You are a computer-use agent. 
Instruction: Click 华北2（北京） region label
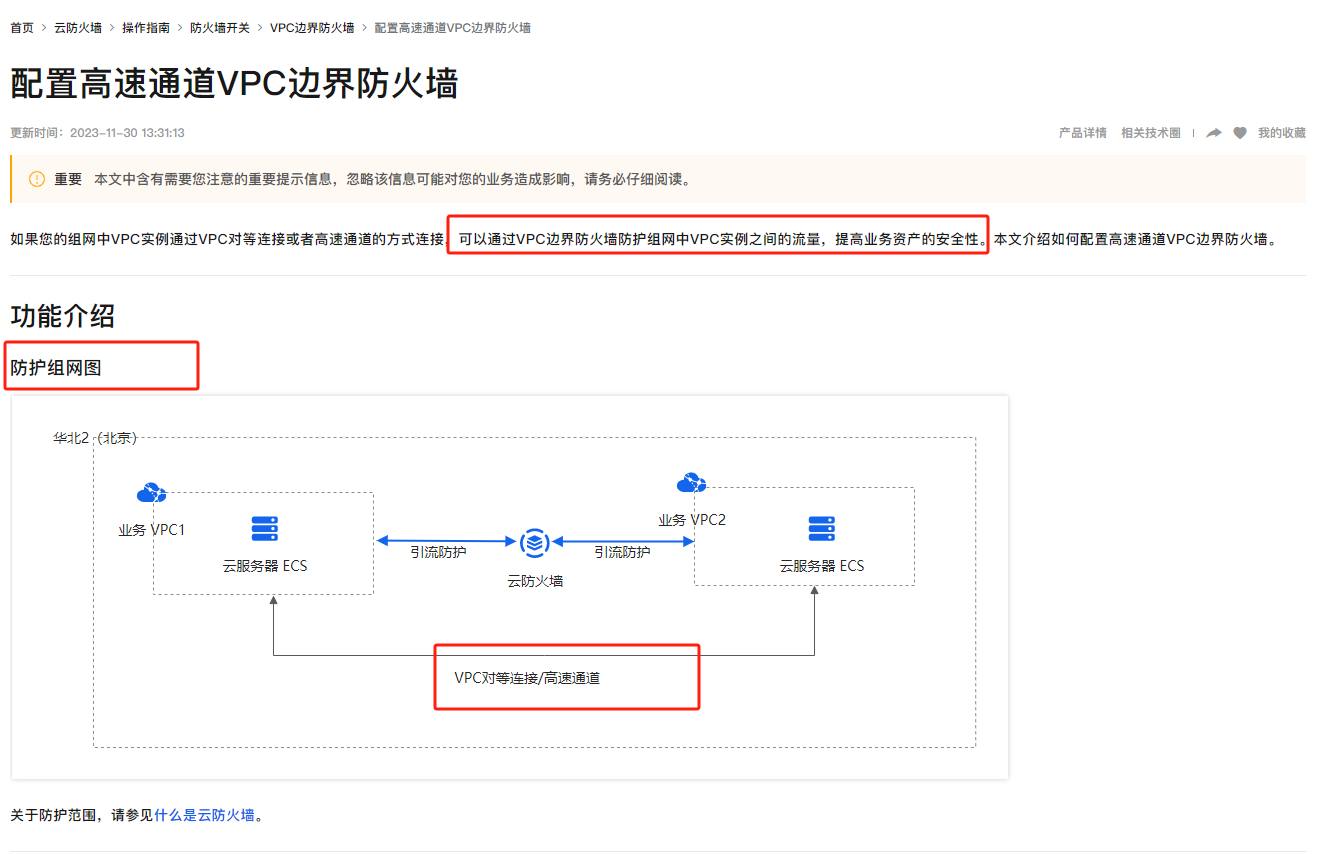pyautogui.click(x=95, y=438)
